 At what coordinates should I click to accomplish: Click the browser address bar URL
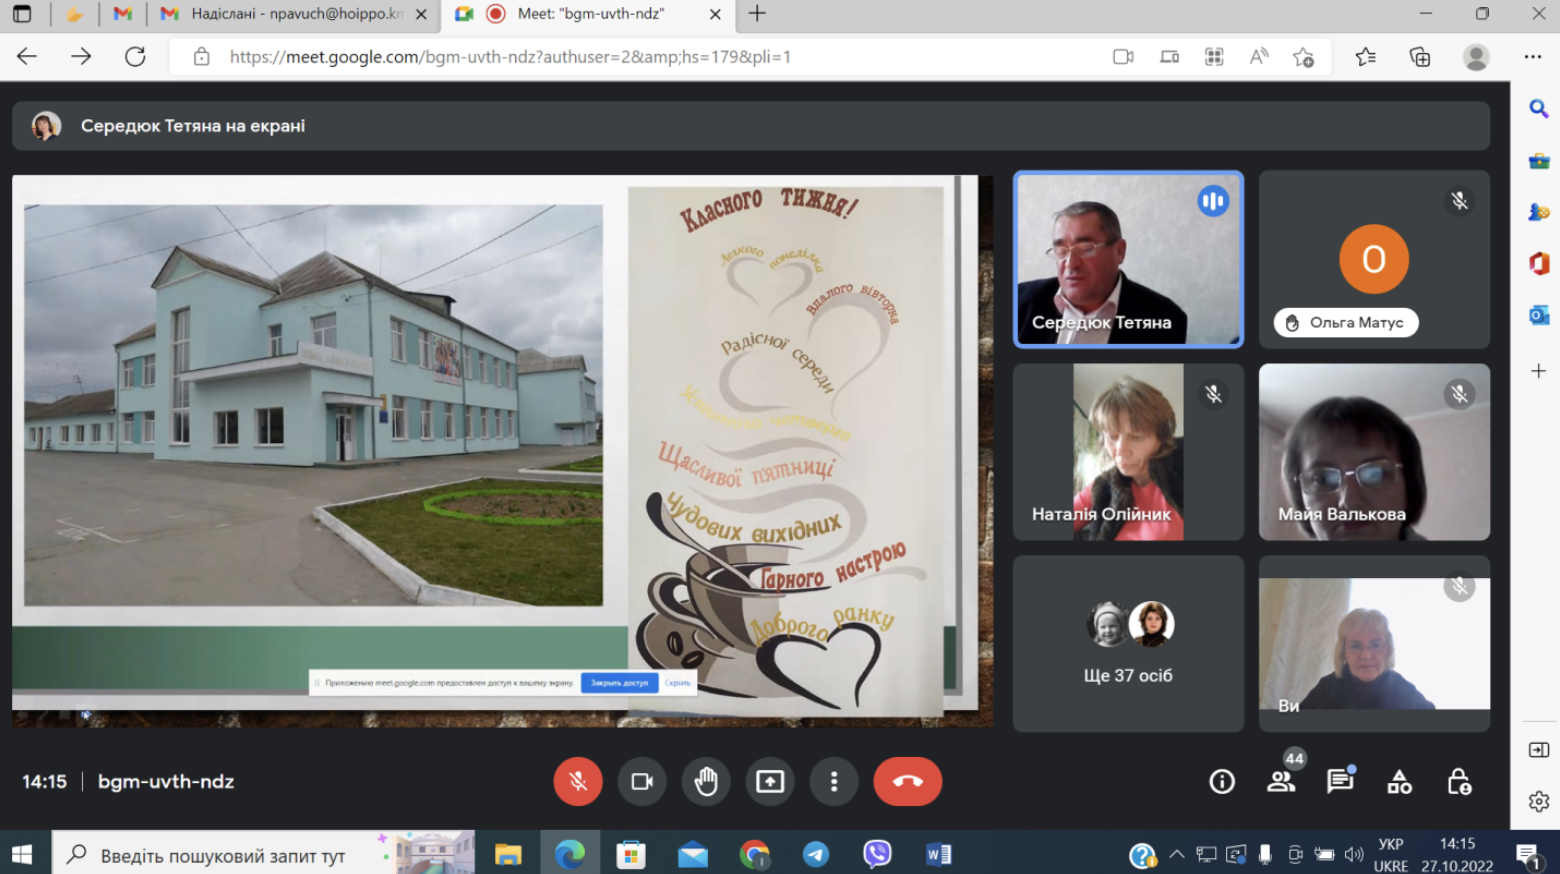pos(510,57)
